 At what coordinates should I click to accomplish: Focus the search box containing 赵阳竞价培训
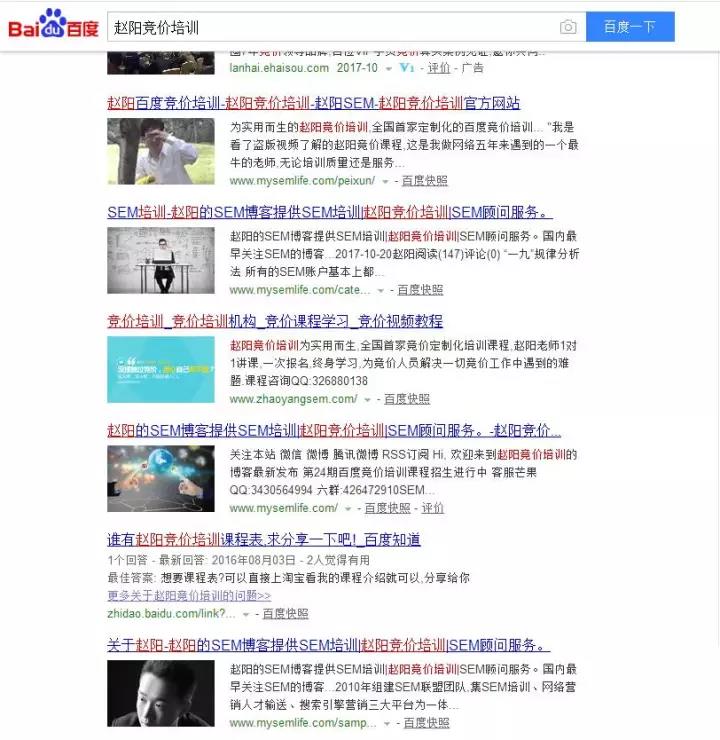click(x=330, y=27)
